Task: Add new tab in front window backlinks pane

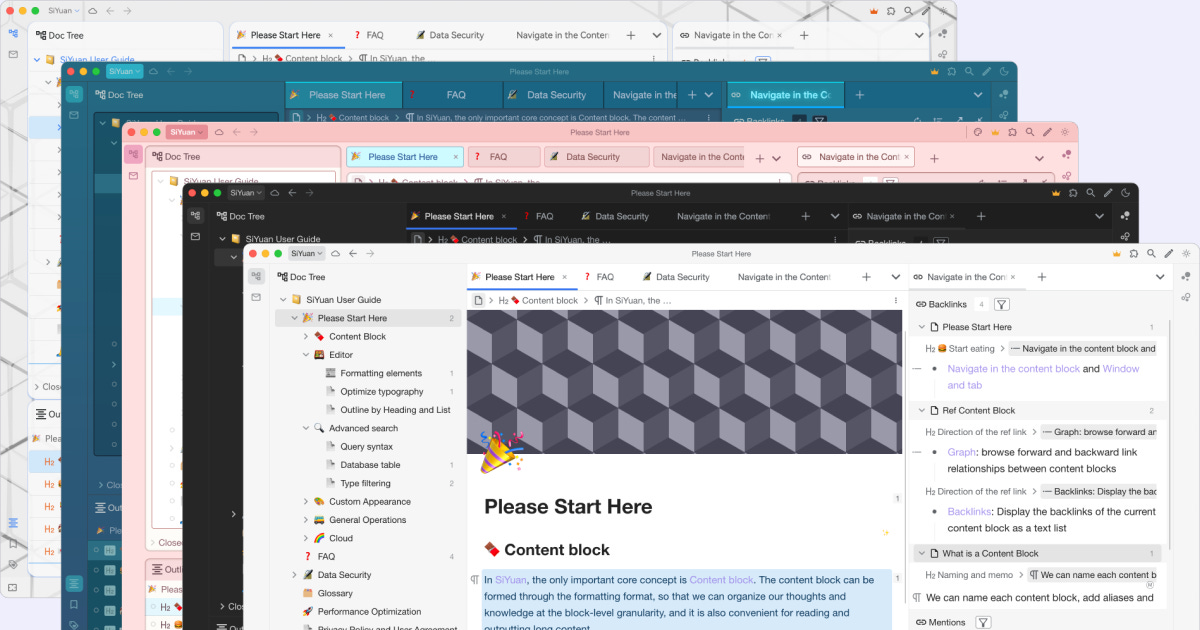Action: pyautogui.click(x=1041, y=277)
